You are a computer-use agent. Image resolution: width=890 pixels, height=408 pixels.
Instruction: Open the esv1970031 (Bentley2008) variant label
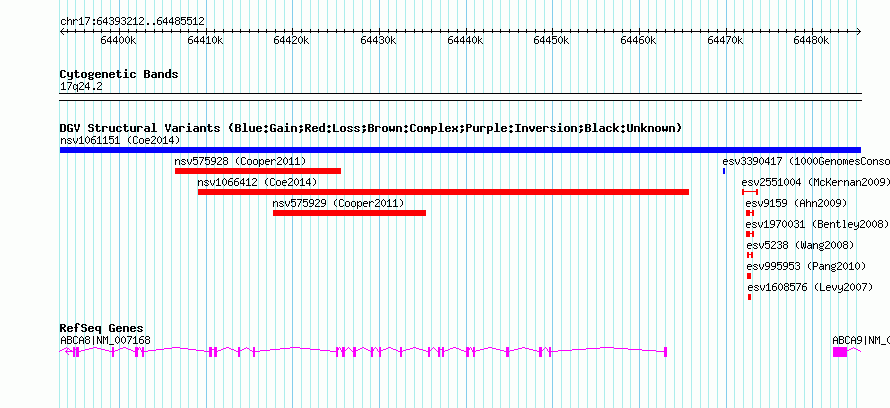[817, 224]
